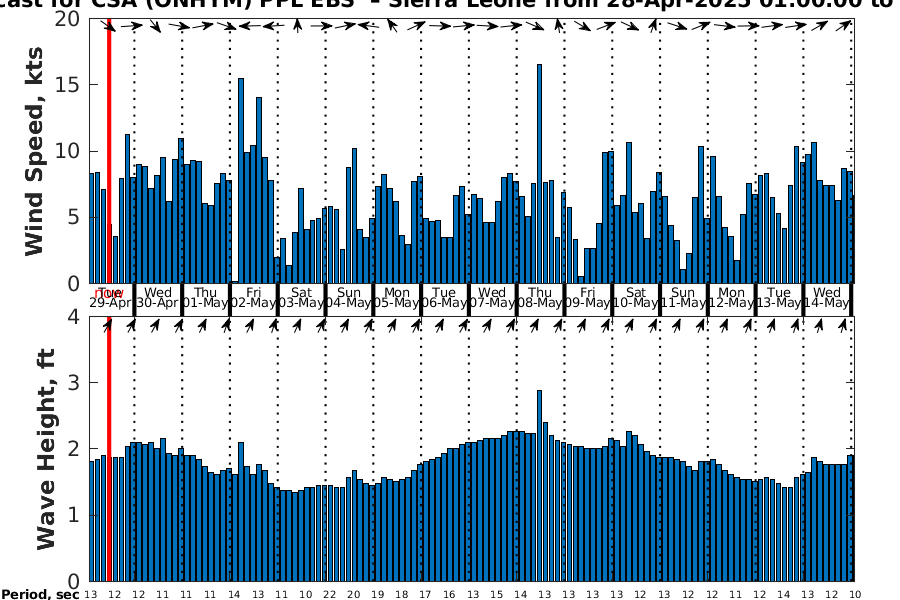Click the '20' tick atop Wind Speed axis
This screenshot has width=900, height=600.
coord(67,18)
